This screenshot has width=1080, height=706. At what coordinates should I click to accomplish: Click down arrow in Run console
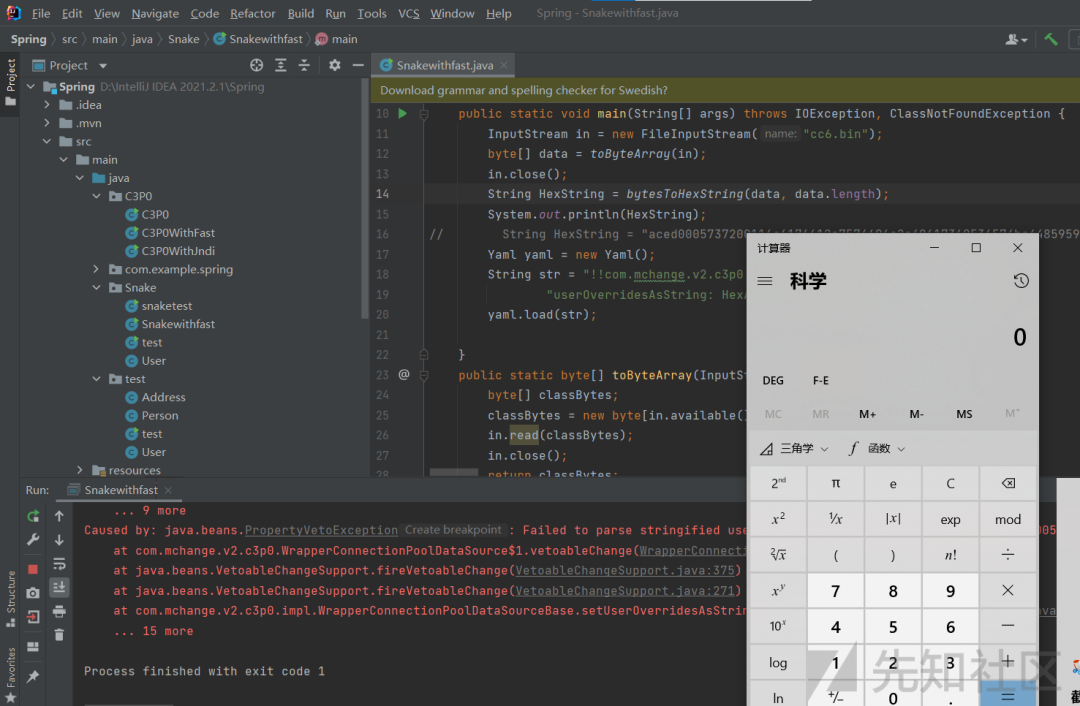tap(59, 540)
